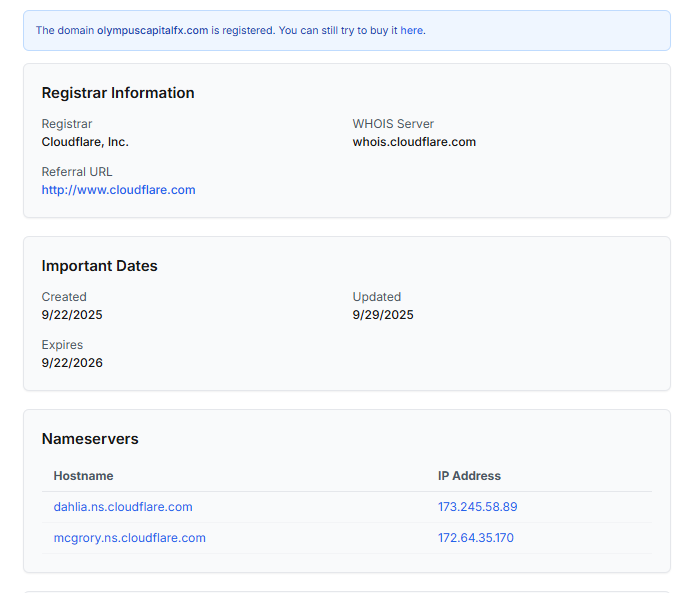Image resolution: width=684 pixels, height=593 pixels.
Task: Open dahlia.ns.cloudflare.com nameserver link
Action: click(x=123, y=507)
